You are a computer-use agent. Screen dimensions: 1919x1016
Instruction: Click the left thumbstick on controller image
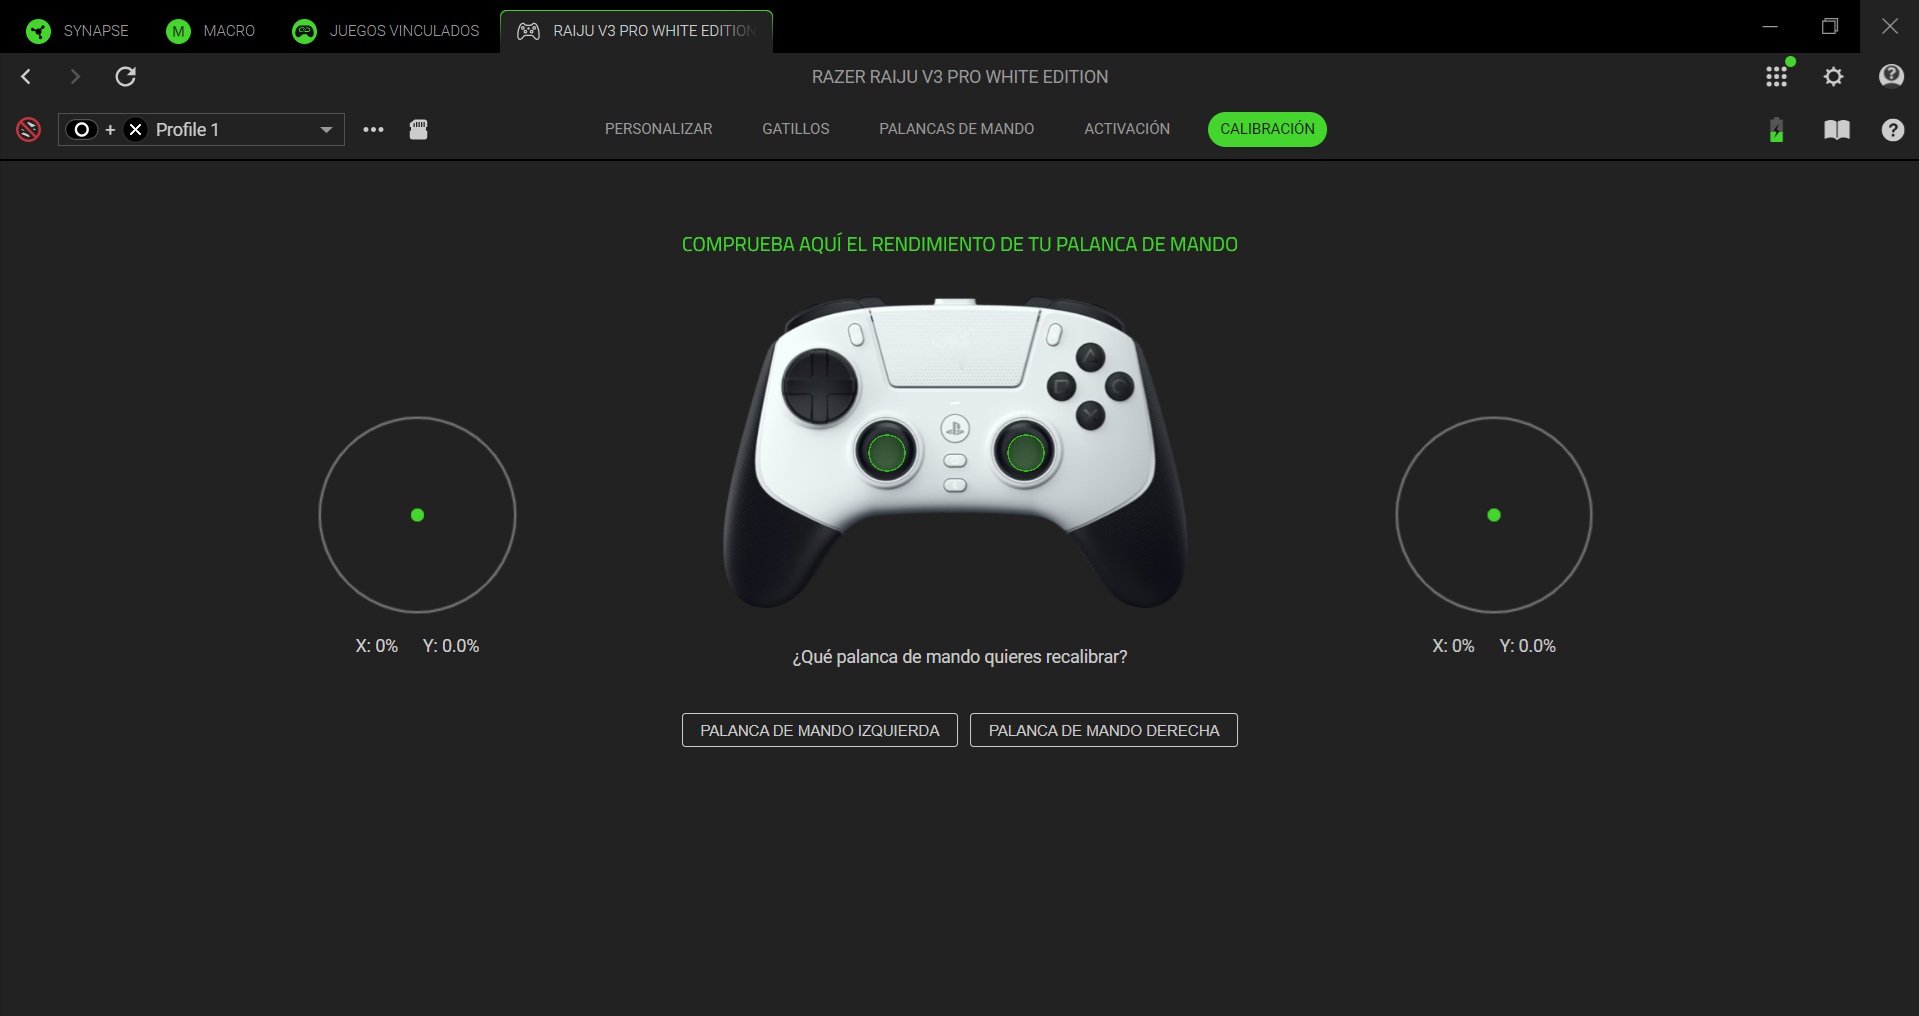click(887, 452)
